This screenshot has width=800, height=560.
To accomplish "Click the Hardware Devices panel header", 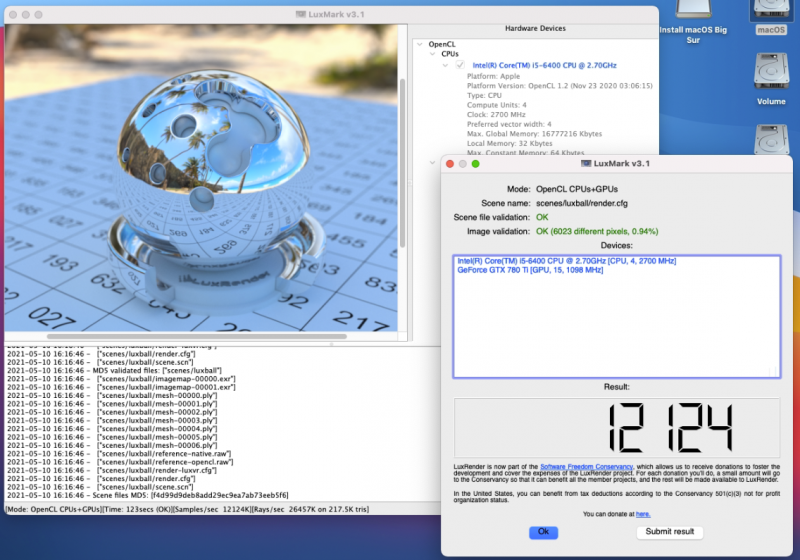I will tap(535, 29).
